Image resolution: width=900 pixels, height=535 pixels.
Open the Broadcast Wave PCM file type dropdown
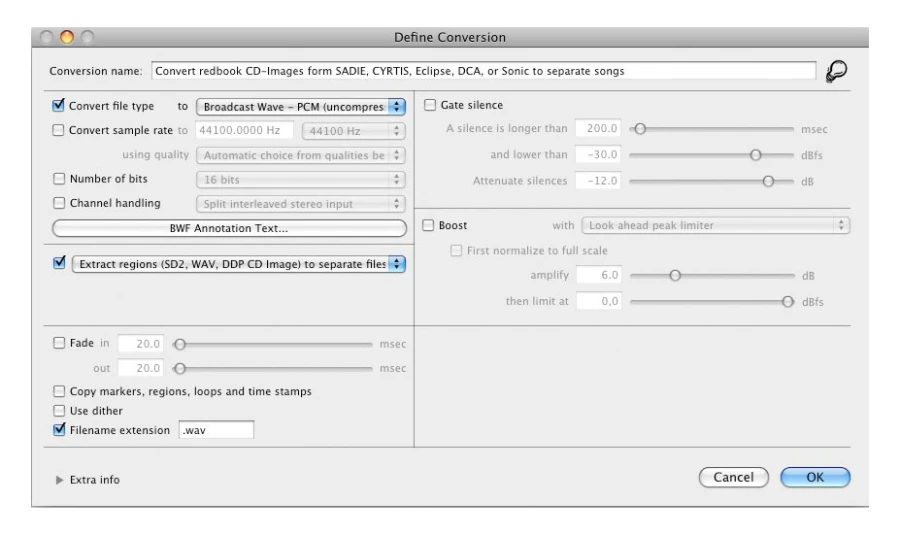(x=301, y=107)
